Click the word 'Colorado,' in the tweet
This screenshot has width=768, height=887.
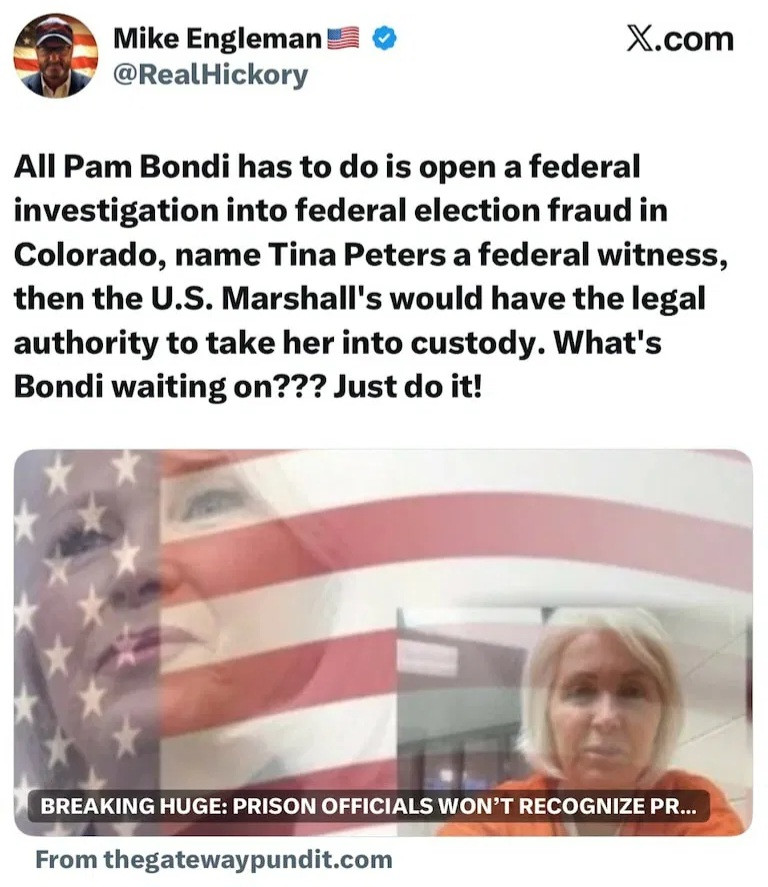click(90, 255)
